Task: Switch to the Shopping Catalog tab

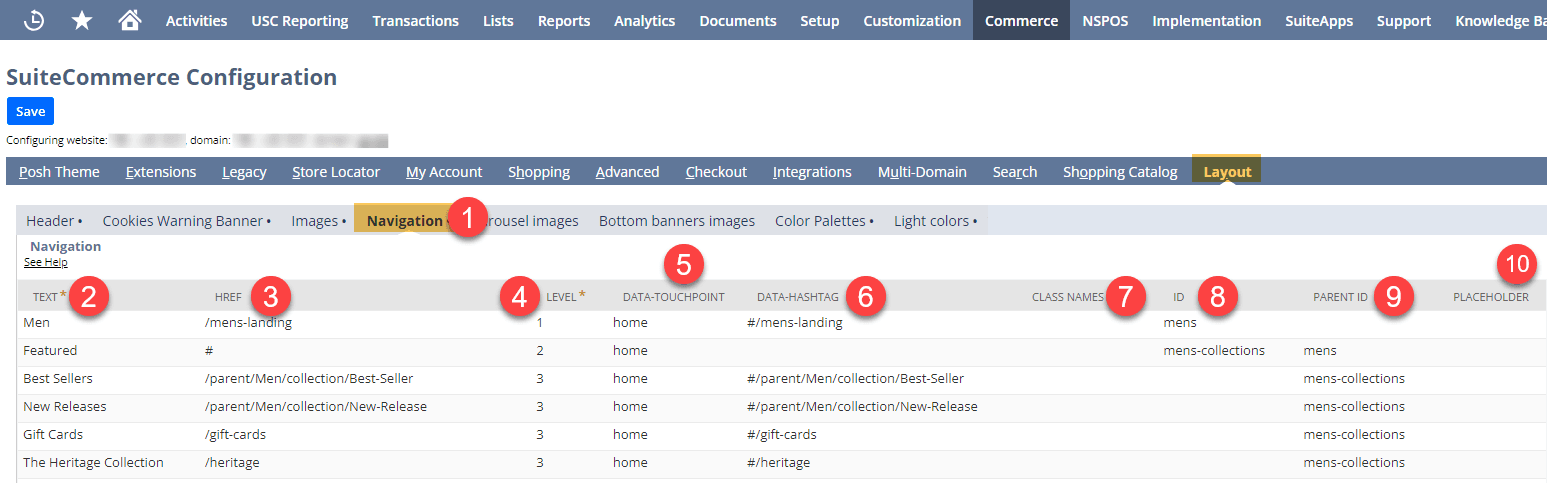Action: (x=1120, y=172)
